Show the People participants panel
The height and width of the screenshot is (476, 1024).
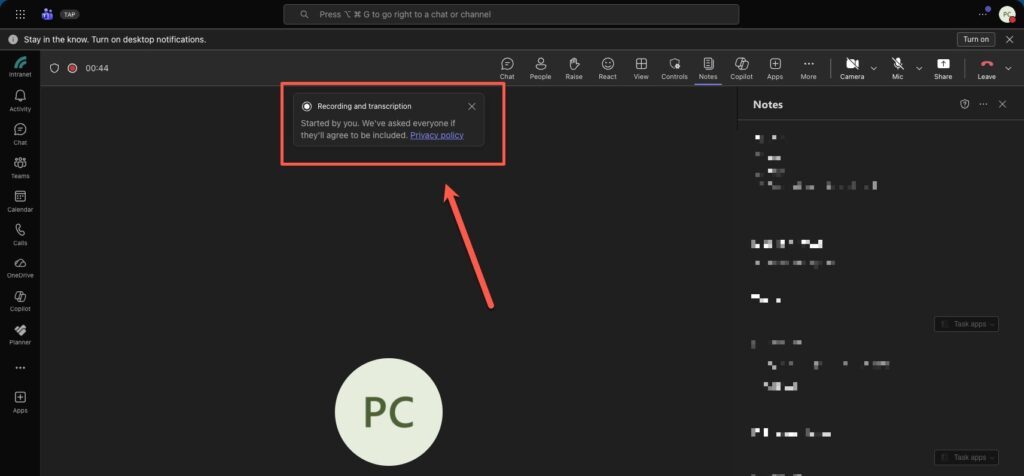point(540,67)
